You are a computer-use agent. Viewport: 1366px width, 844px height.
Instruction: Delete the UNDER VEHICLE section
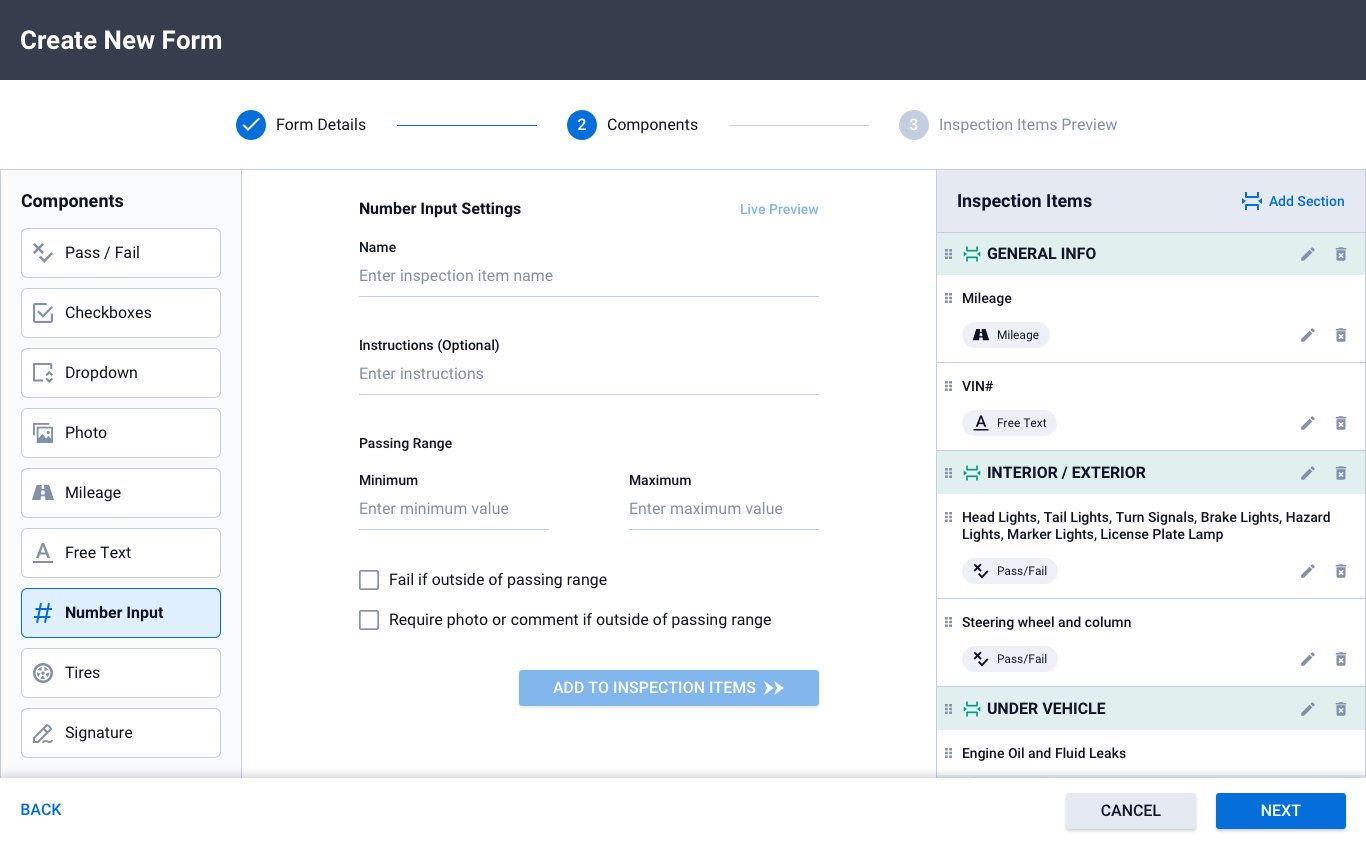tap(1341, 709)
